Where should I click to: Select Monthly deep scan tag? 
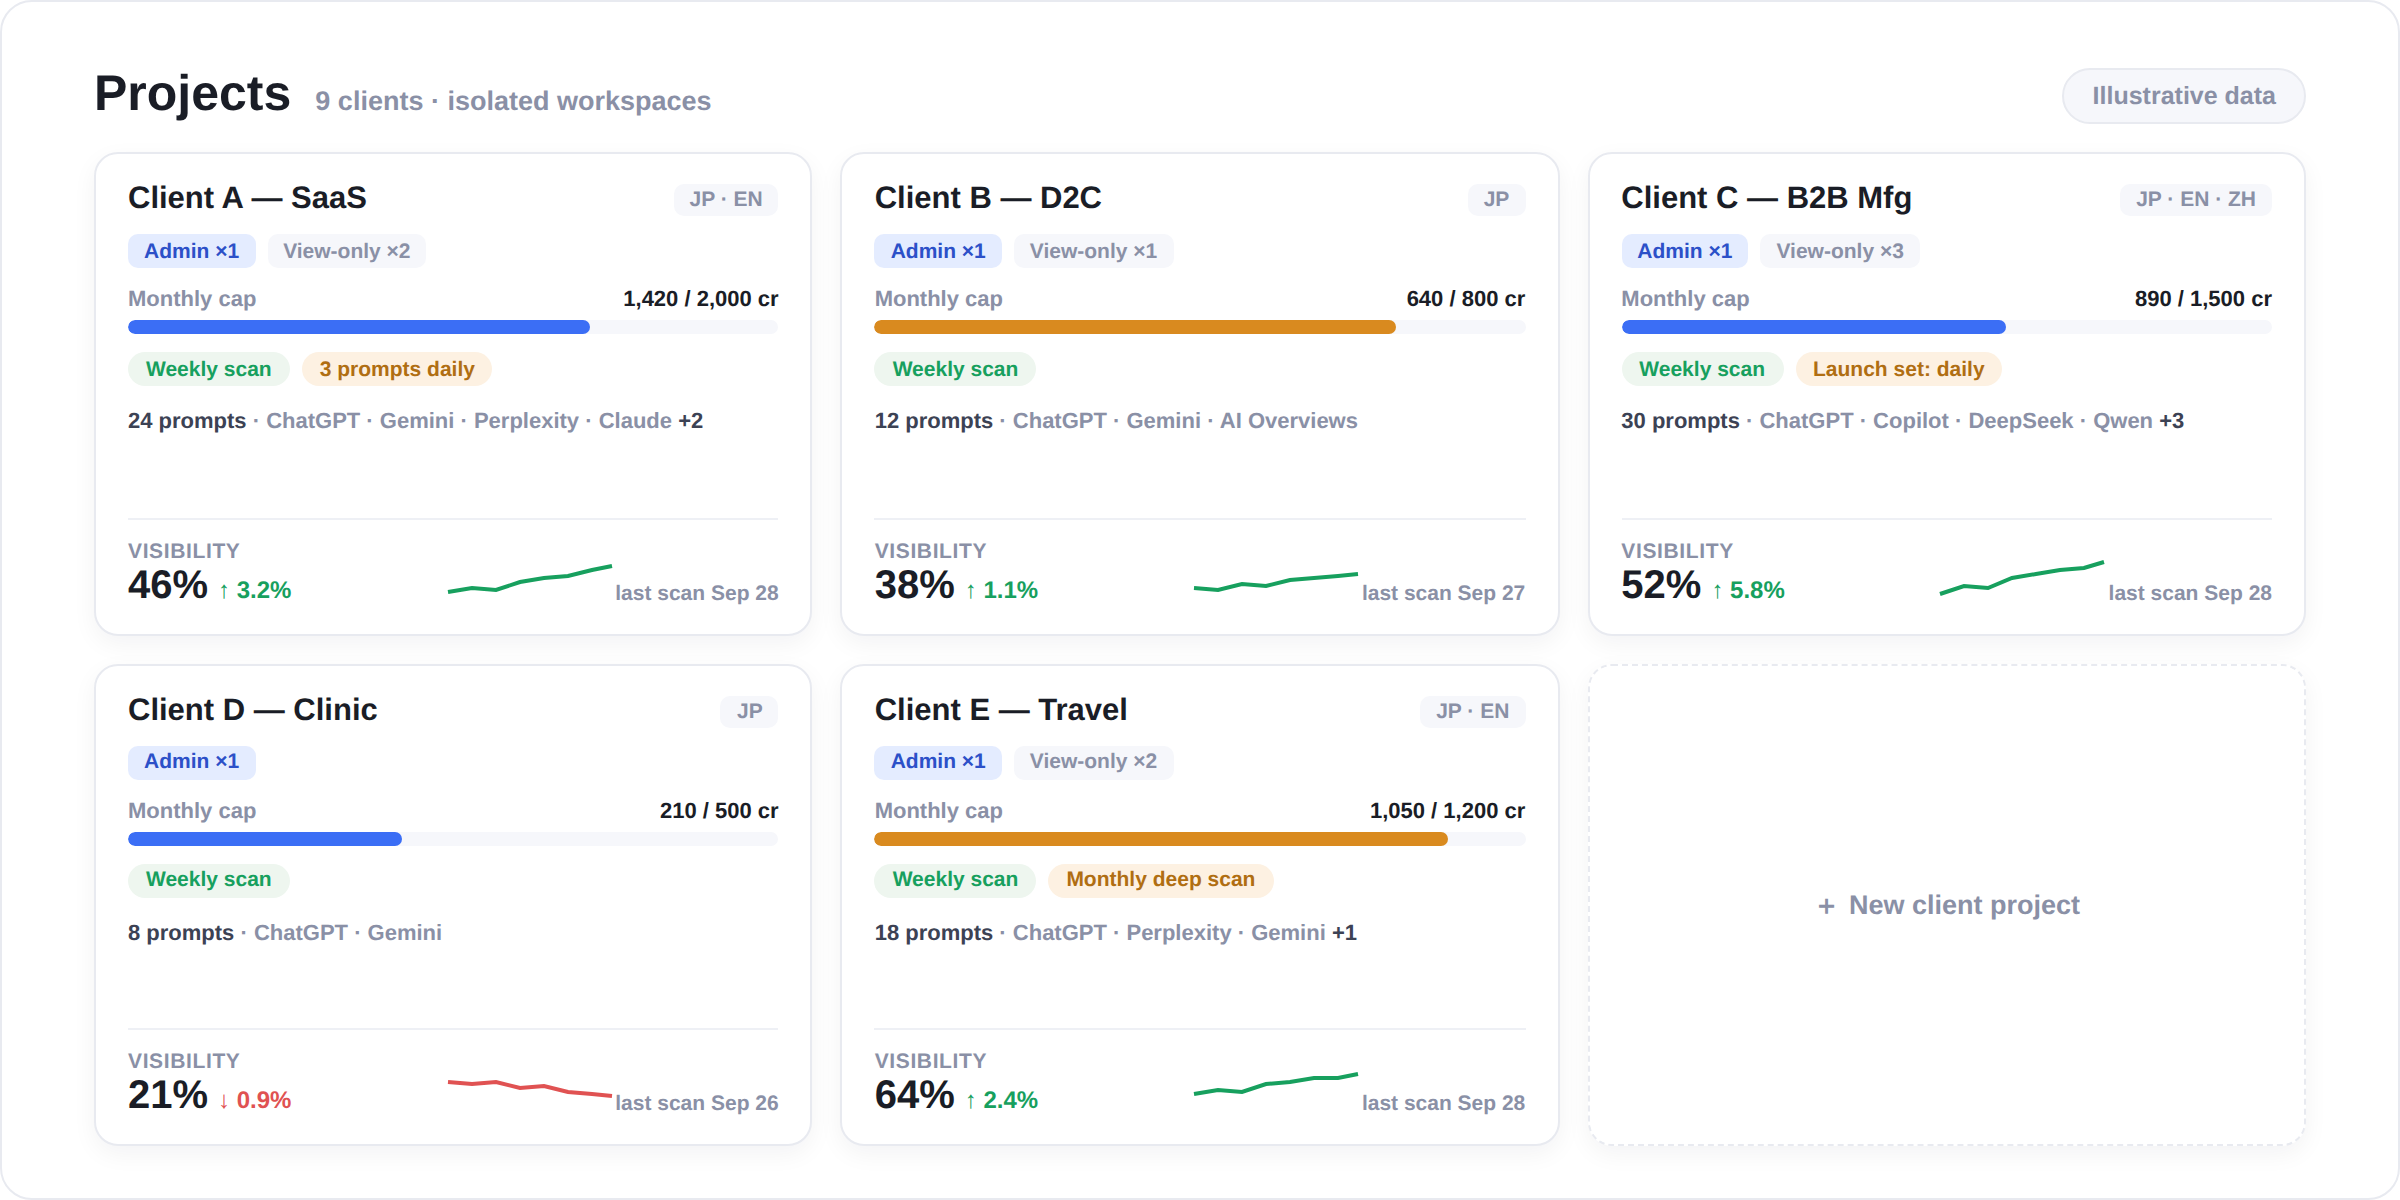pyautogui.click(x=1160, y=880)
